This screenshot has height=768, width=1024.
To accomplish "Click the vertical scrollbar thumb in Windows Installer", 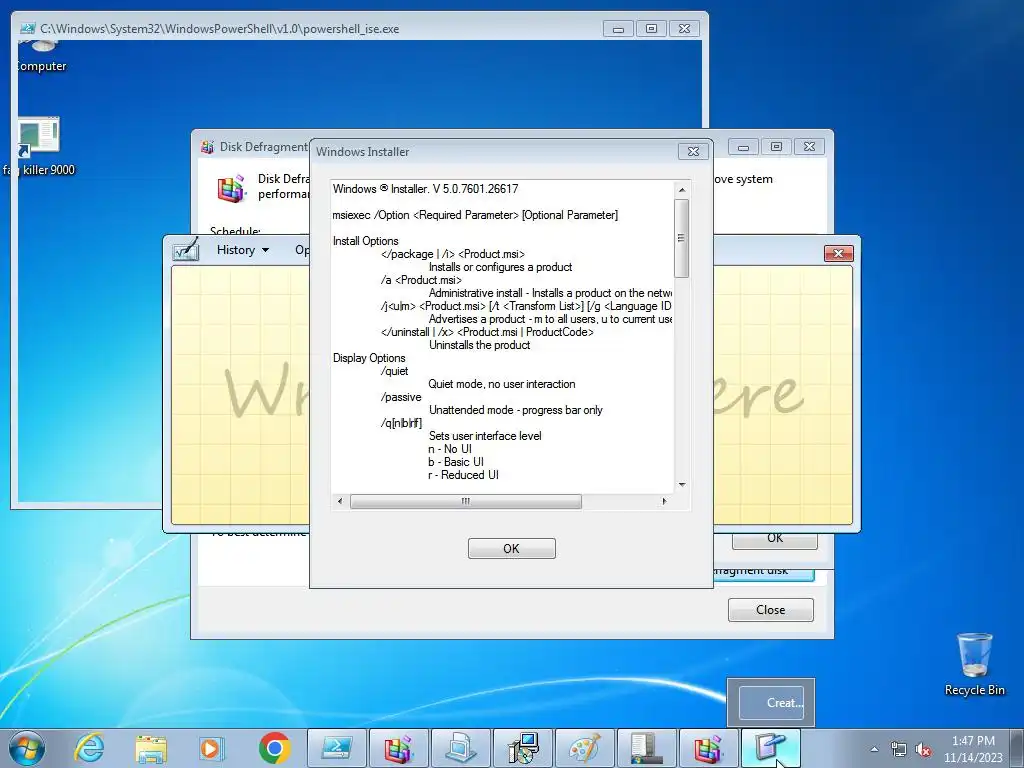I will (x=681, y=238).
